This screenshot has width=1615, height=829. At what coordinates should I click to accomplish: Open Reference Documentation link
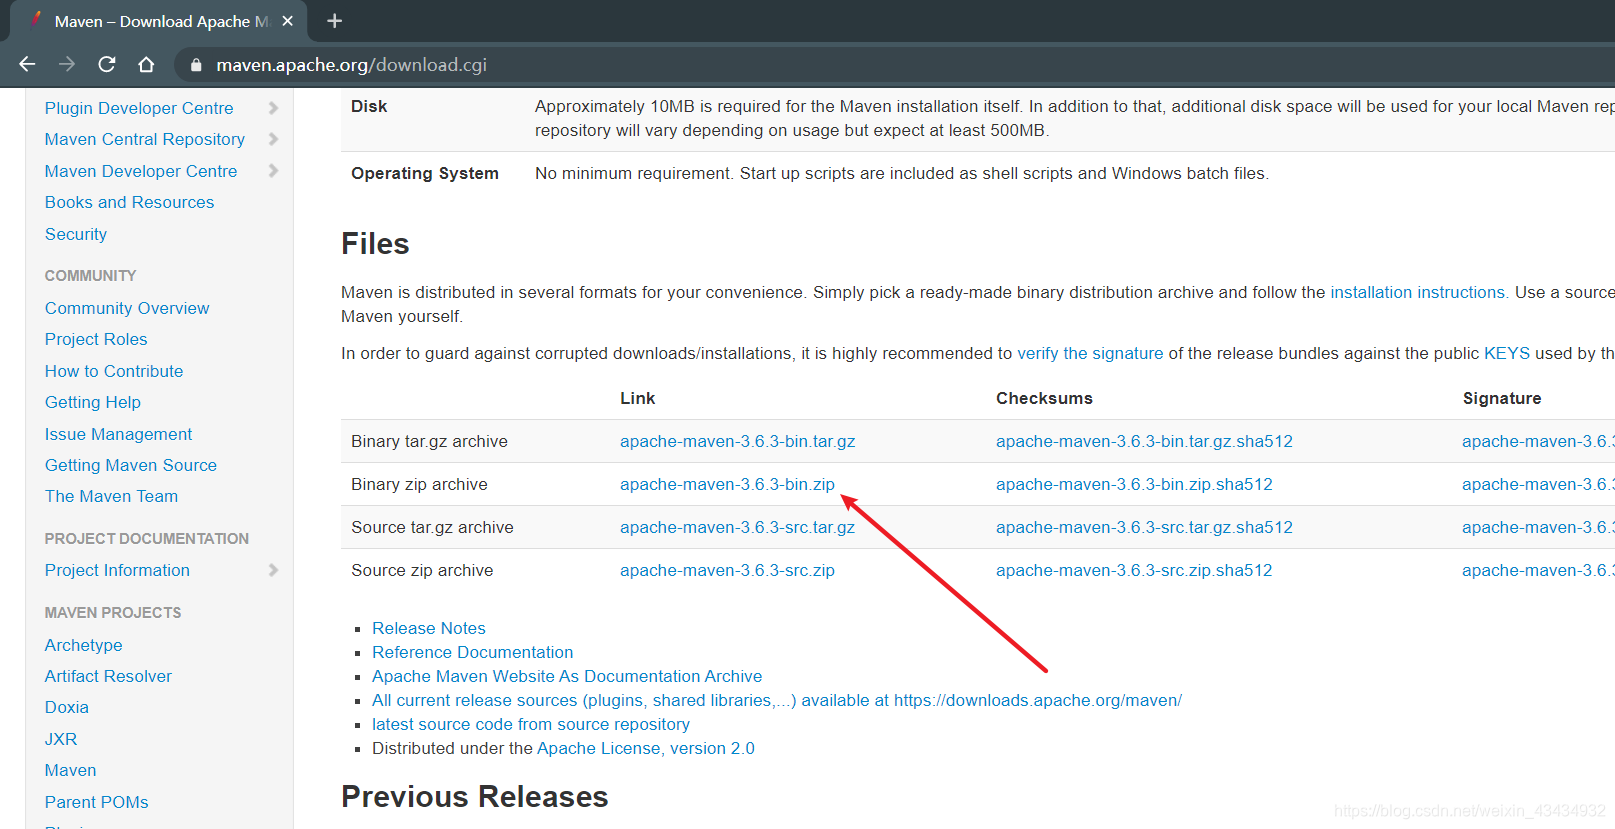pos(473,652)
